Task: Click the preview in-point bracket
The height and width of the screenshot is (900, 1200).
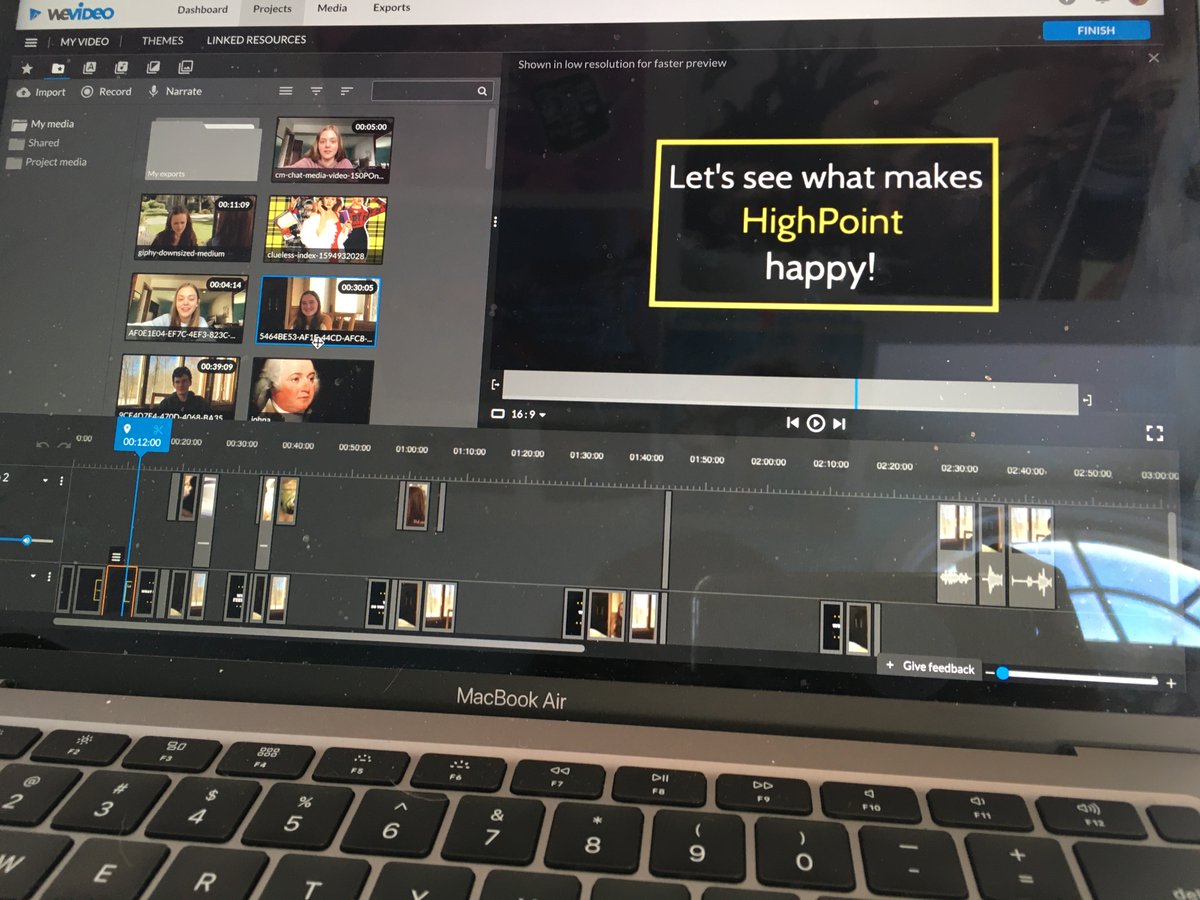Action: (x=495, y=384)
